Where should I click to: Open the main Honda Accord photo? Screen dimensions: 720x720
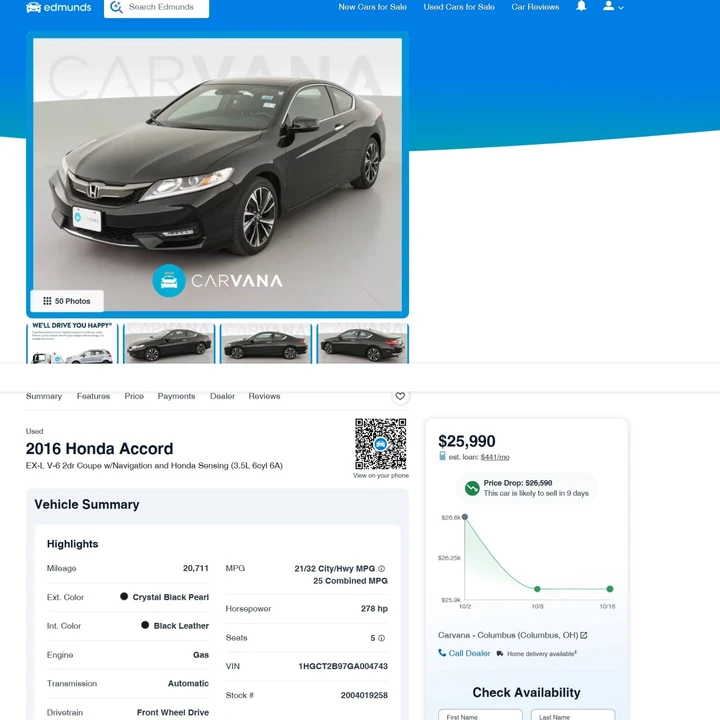coord(217,174)
